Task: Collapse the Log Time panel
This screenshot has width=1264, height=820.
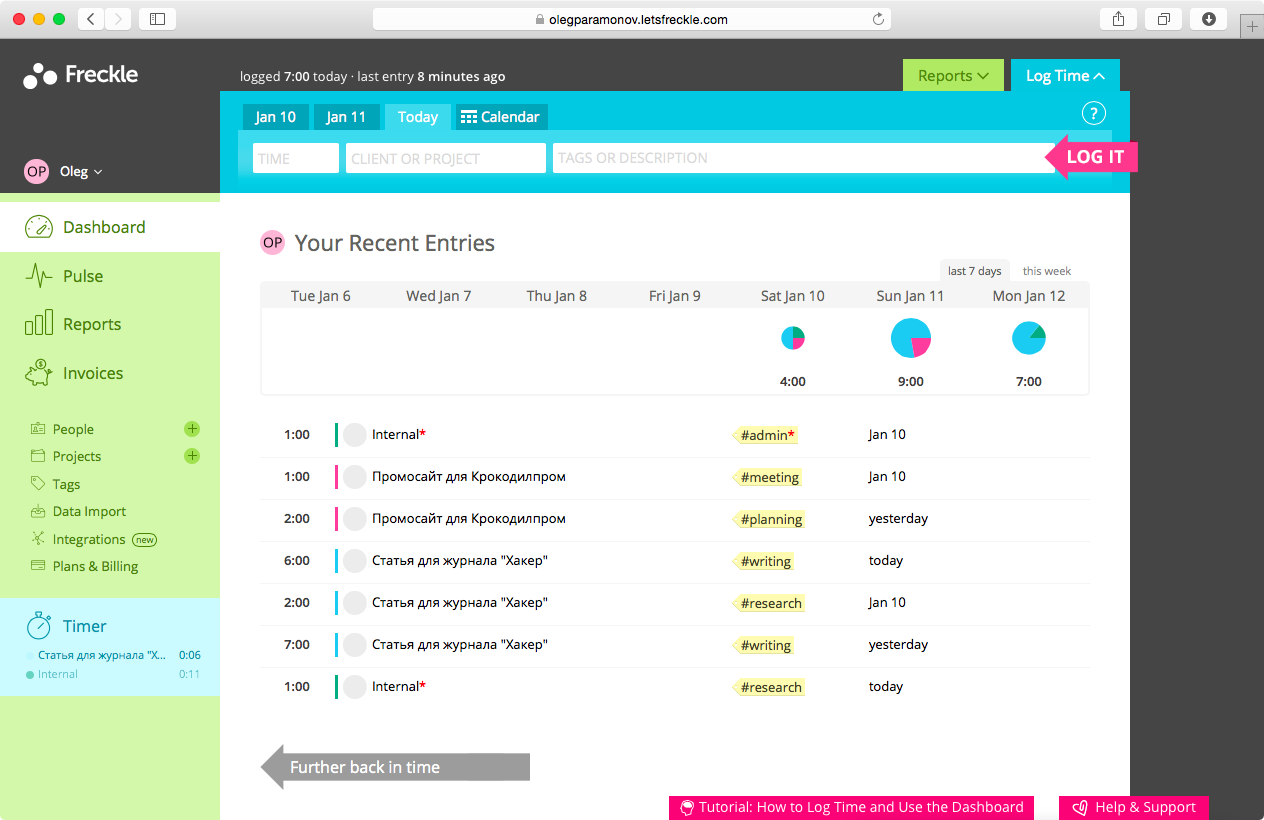Action: [x=1065, y=76]
